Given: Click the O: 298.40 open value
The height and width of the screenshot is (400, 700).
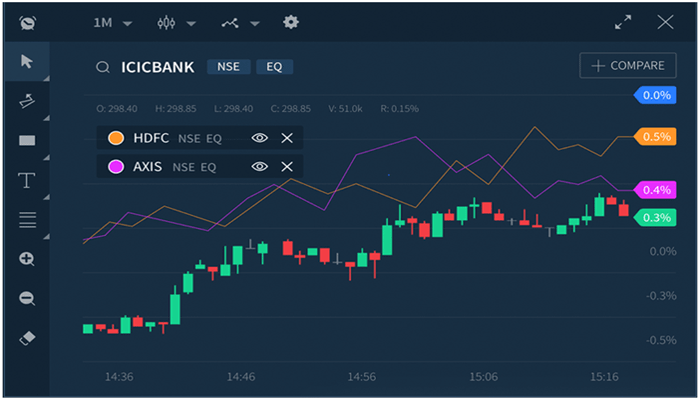Looking at the screenshot, I should coord(117,109).
